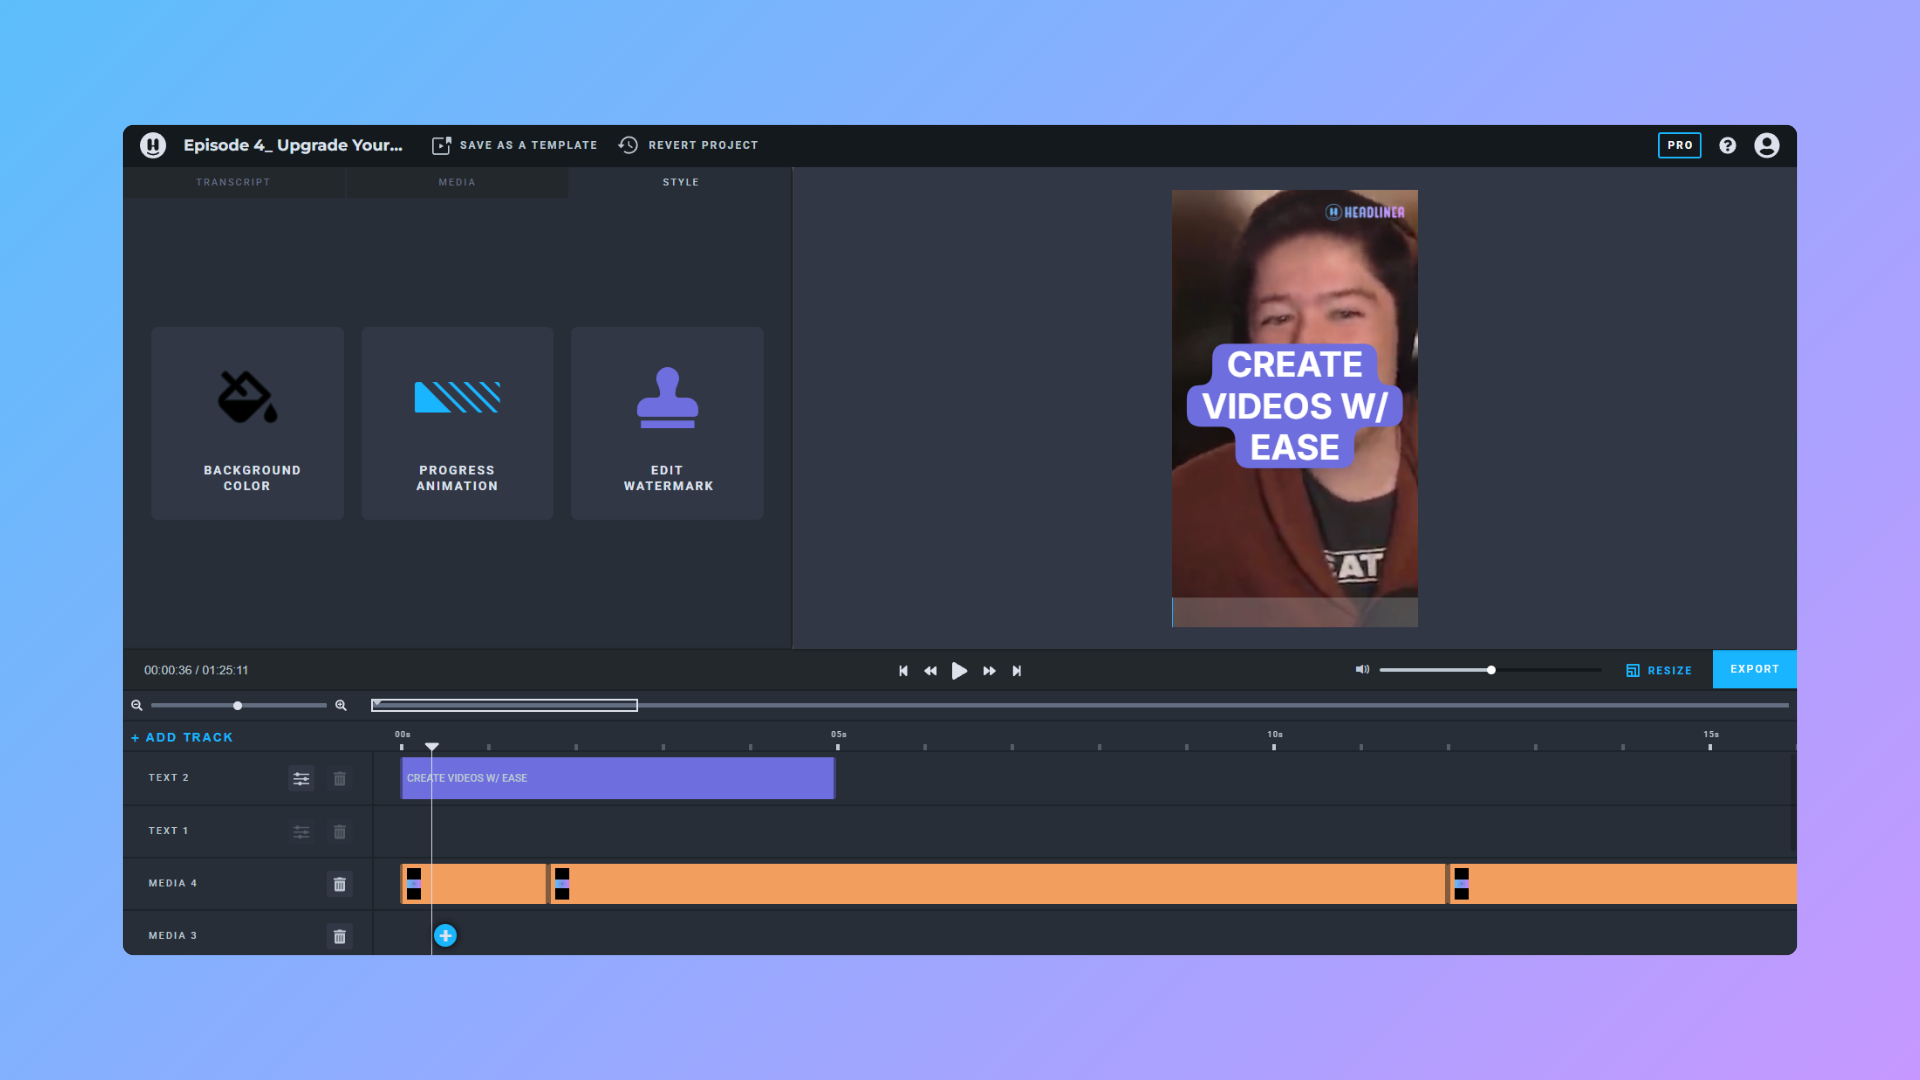Click the TEXT 1 track label

coord(169,831)
